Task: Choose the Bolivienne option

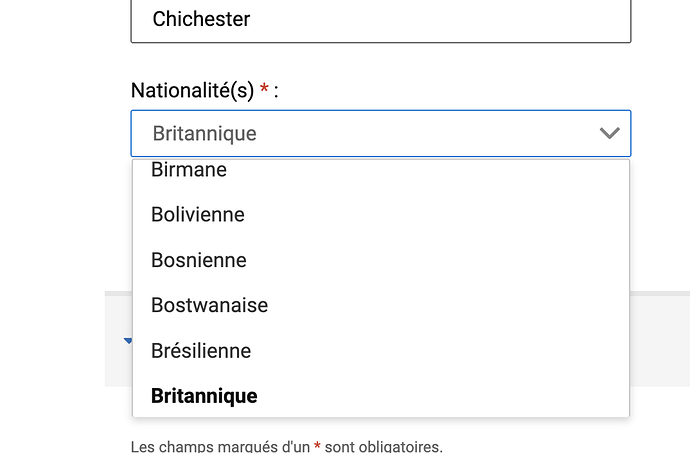Action: tap(198, 214)
